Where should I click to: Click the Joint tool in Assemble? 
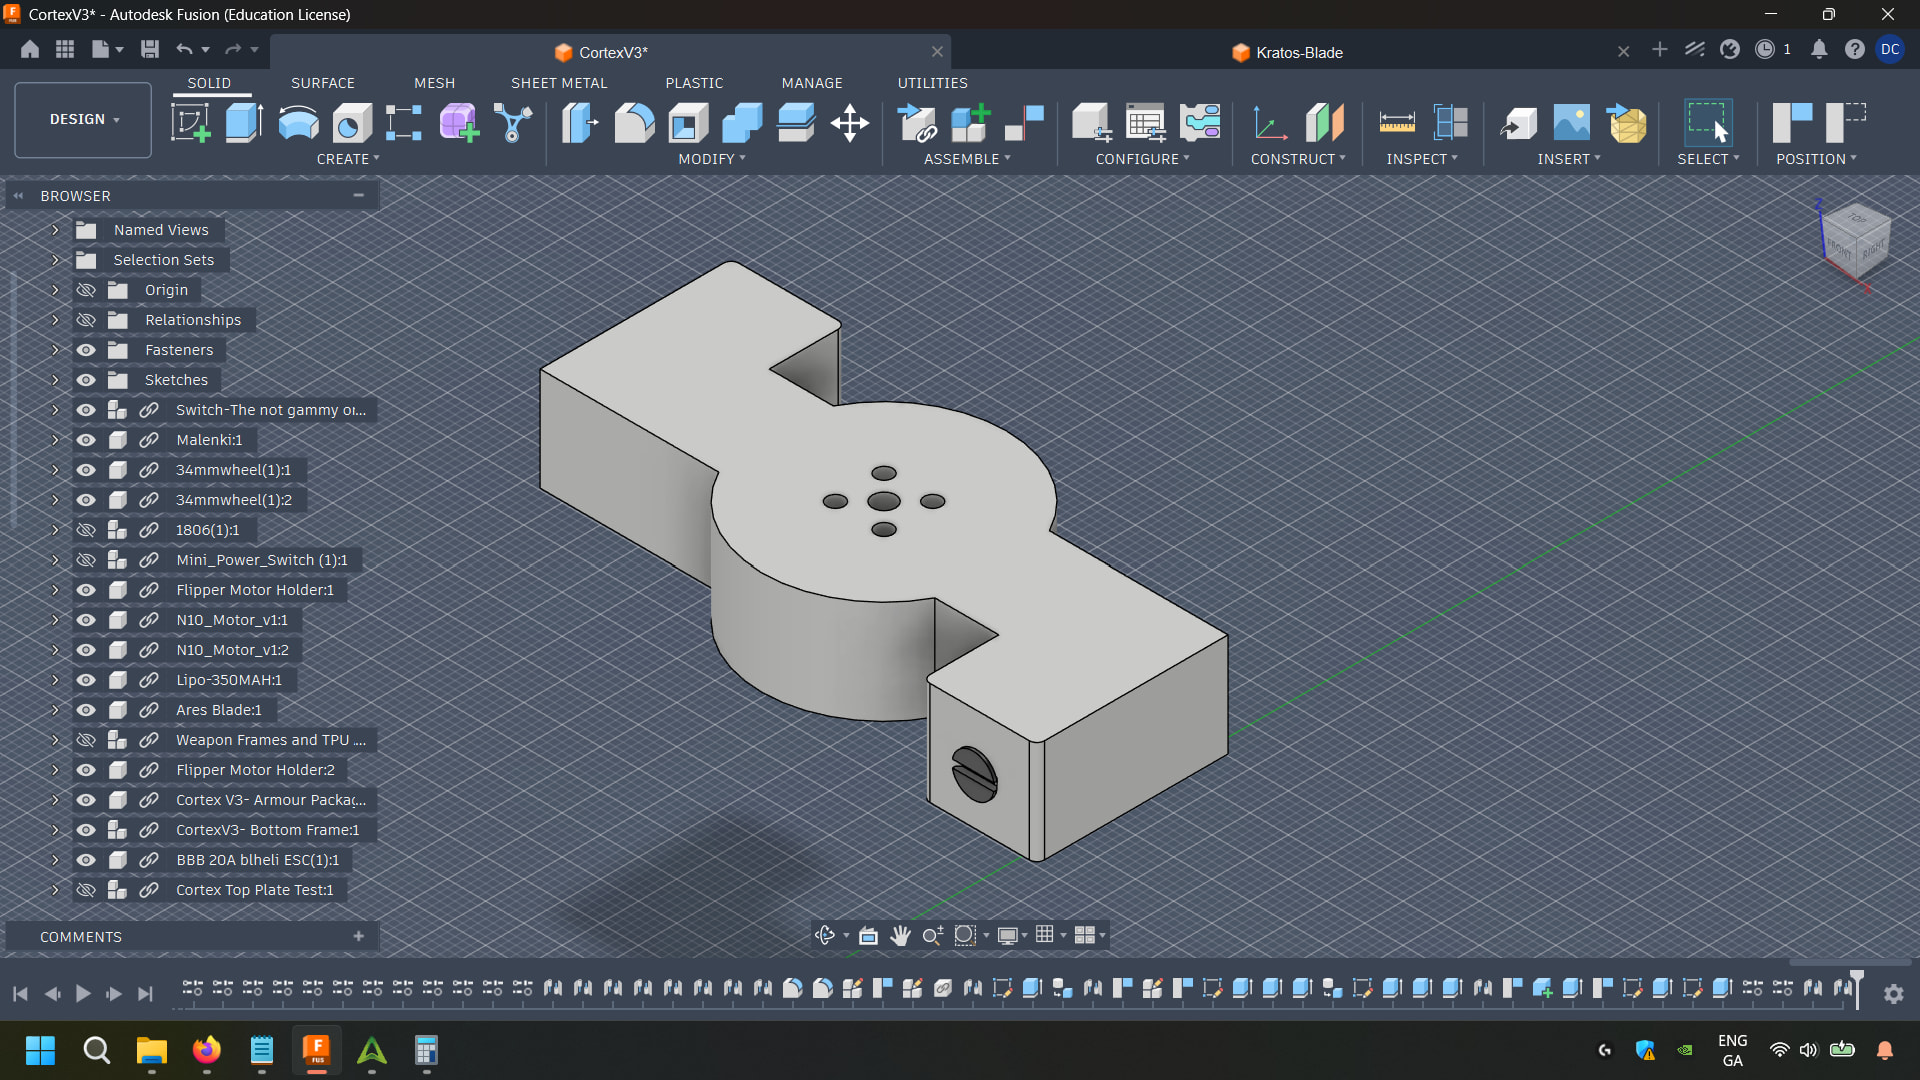[x=1024, y=123]
